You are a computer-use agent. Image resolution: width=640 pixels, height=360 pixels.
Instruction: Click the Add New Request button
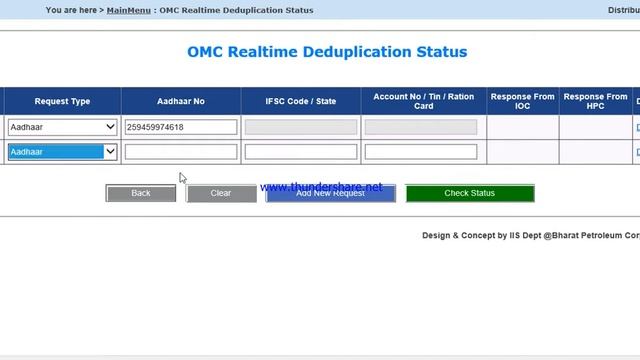(331, 193)
